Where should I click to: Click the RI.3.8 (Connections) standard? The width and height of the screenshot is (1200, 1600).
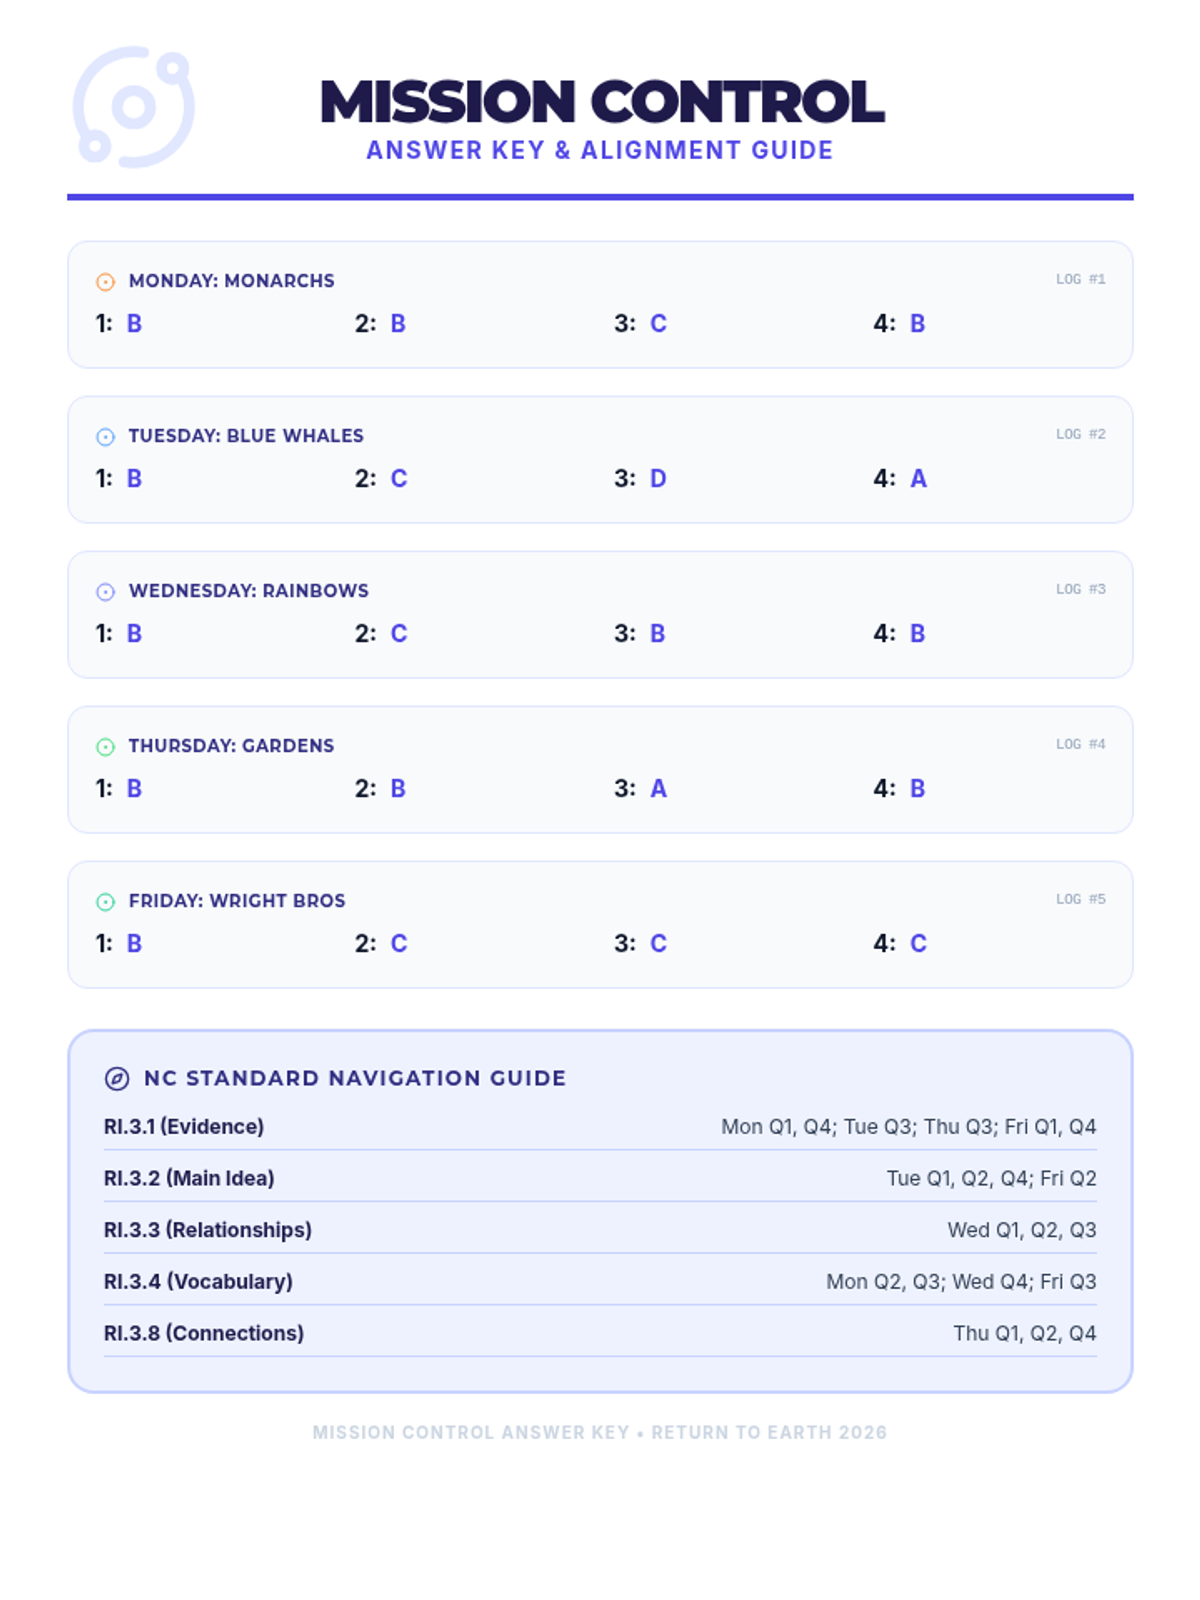pyautogui.click(x=204, y=1333)
